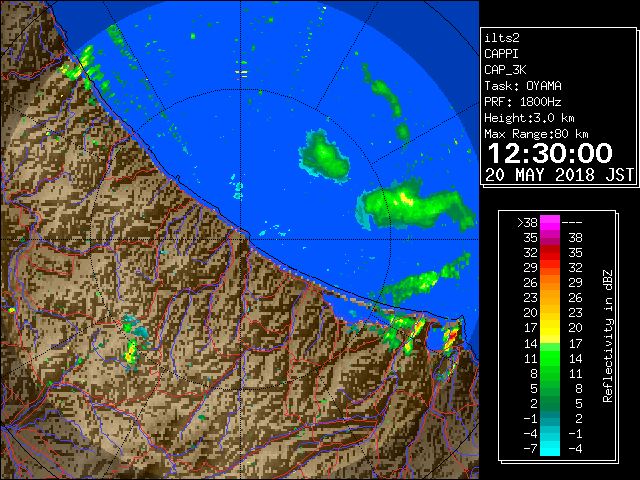This screenshot has width=640, height=480.
Task: Click the cyan -7 dBZ legend swatch
Action: (x=550, y=448)
